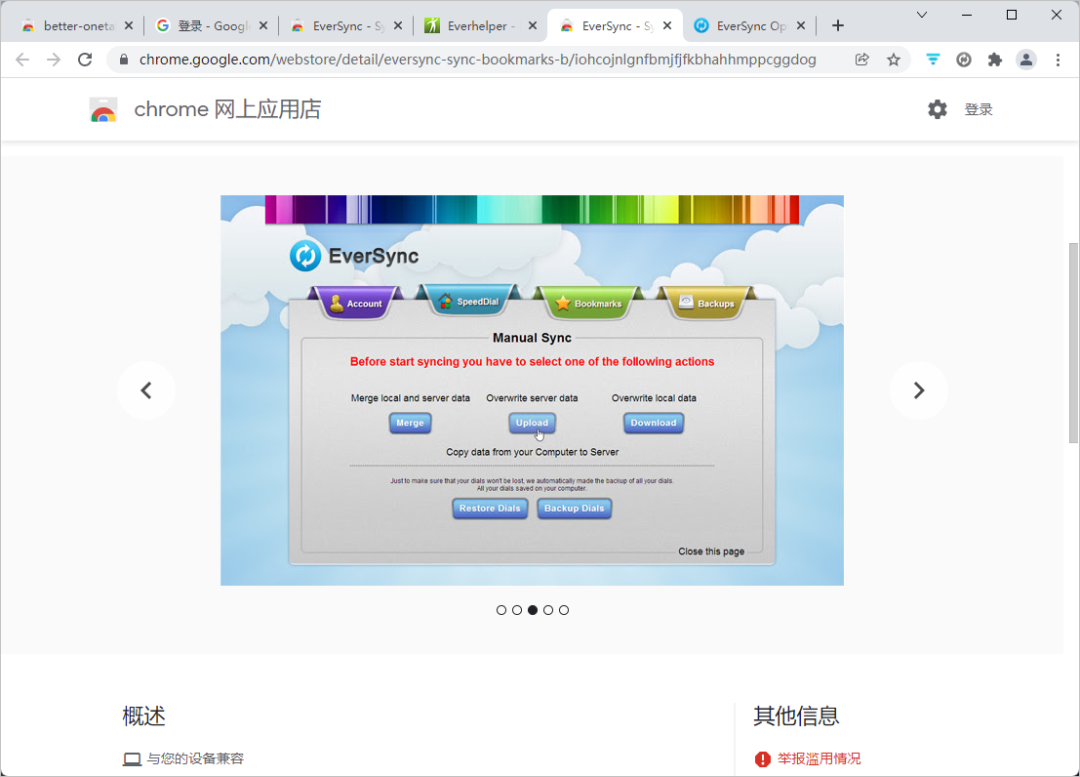The width and height of the screenshot is (1080, 777).
Task: Click the site lock icon
Action: click(124, 60)
